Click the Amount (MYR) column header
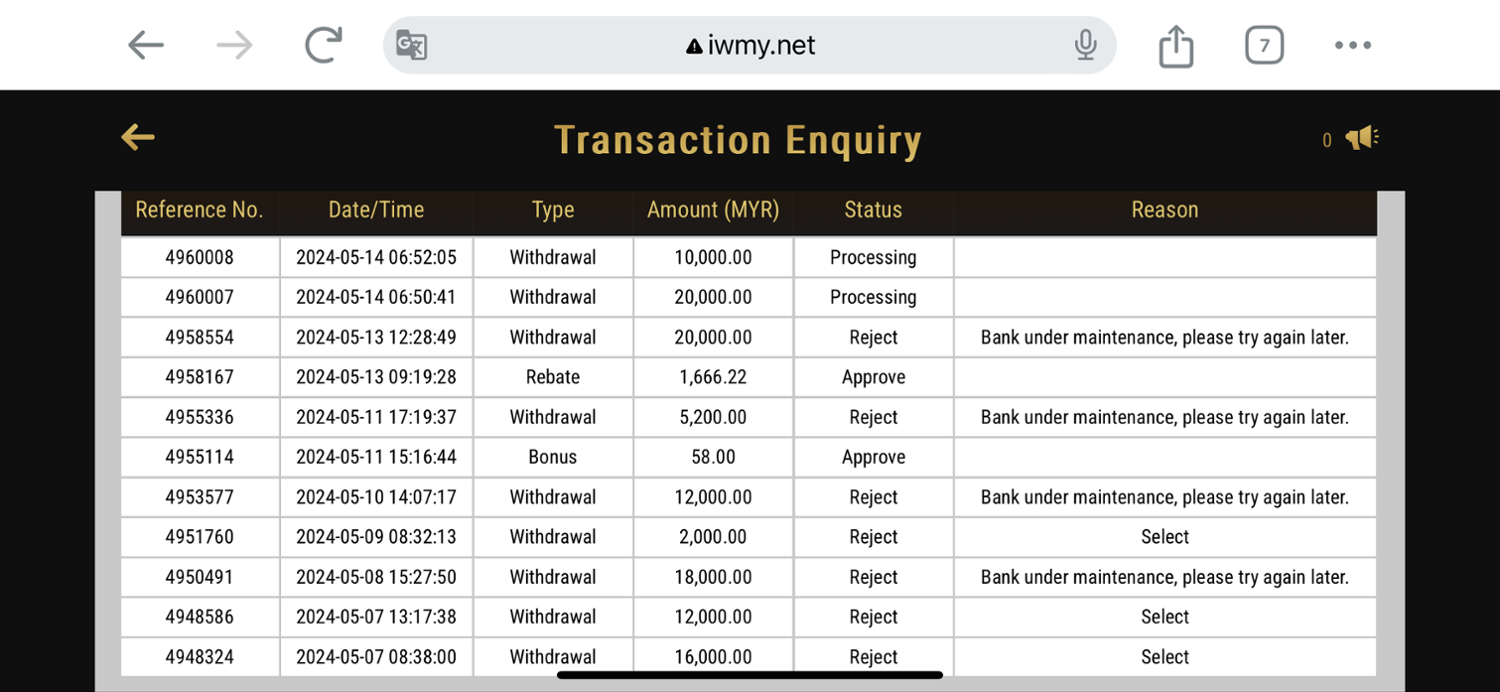This screenshot has height=692, width=1500. click(x=713, y=210)
